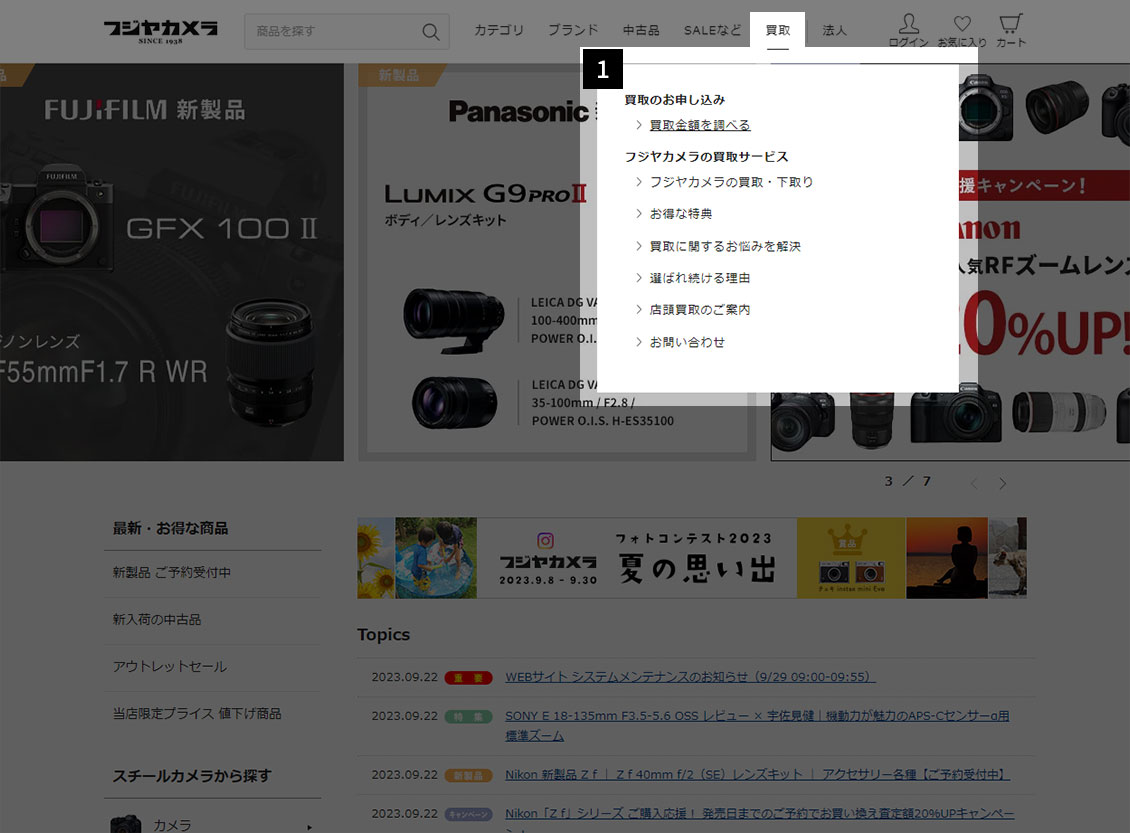Open the 中古品 menu

[641, 30]
